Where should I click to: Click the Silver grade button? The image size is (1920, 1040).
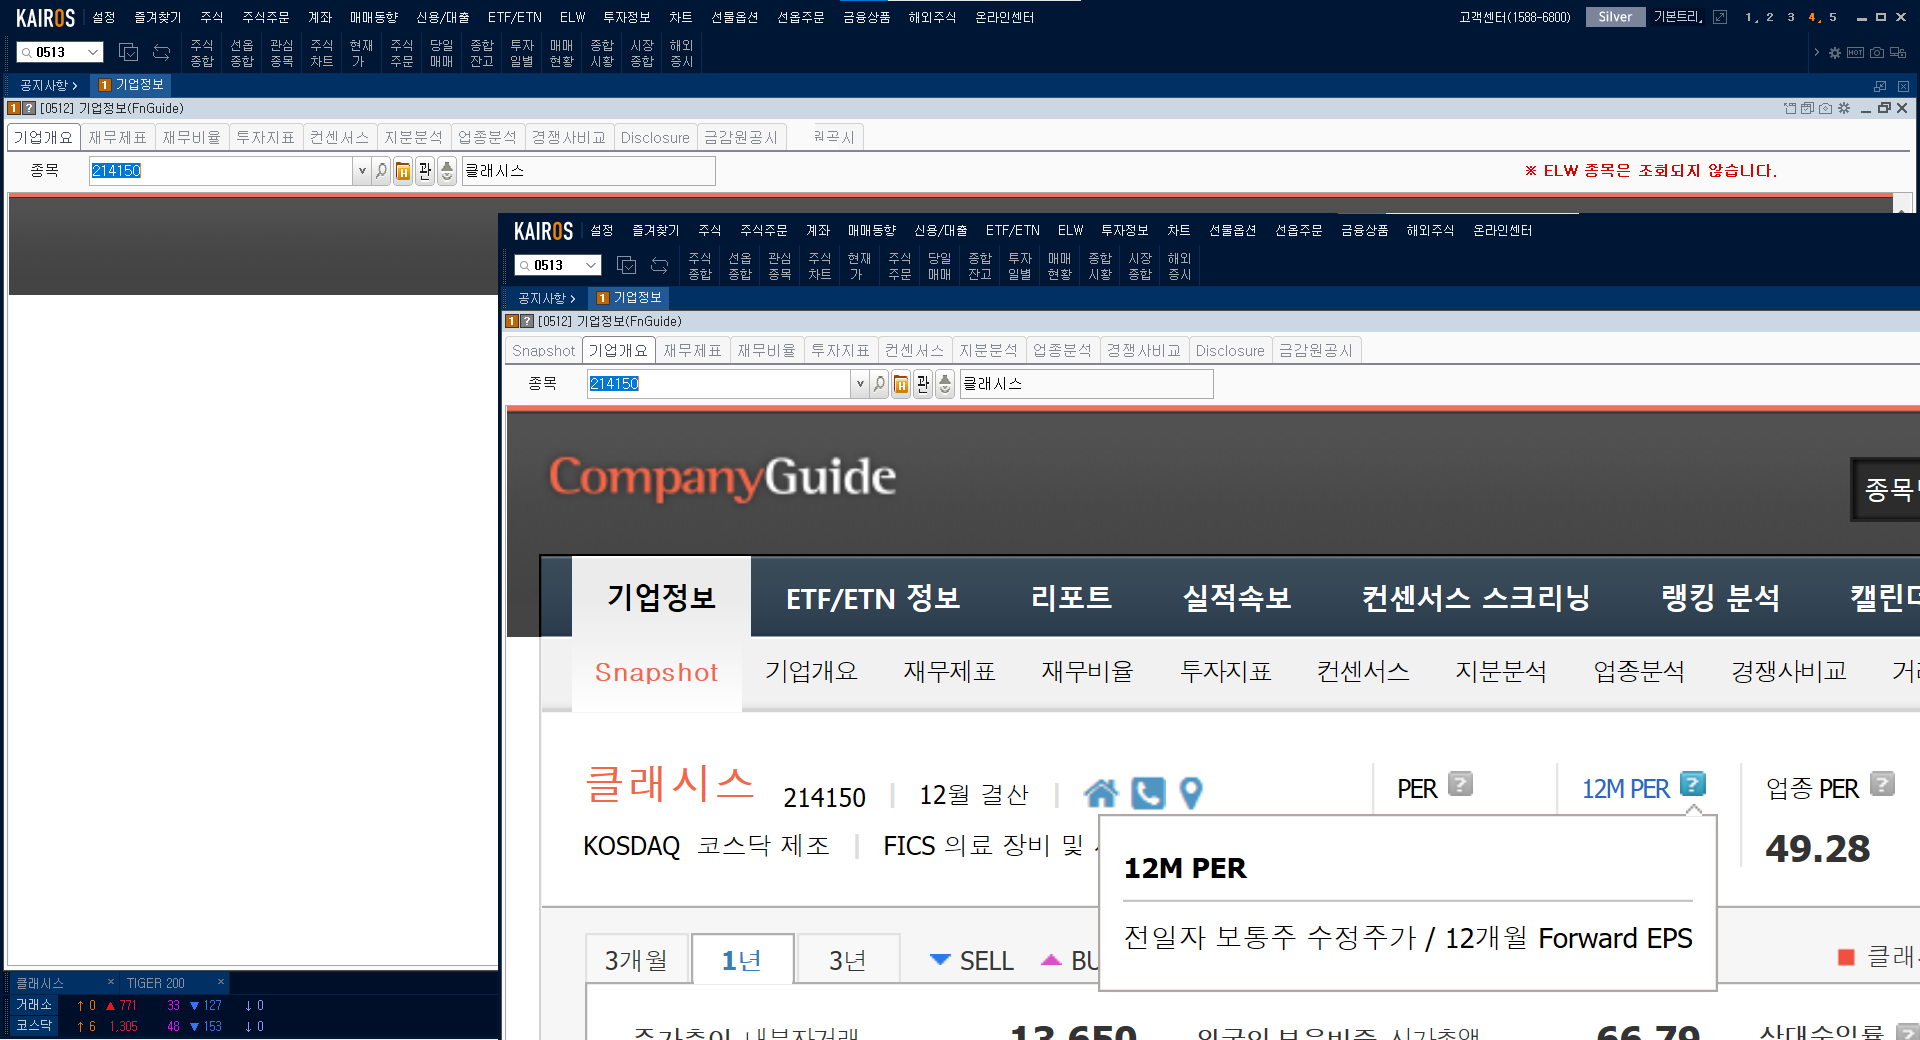pos(1615,17)
